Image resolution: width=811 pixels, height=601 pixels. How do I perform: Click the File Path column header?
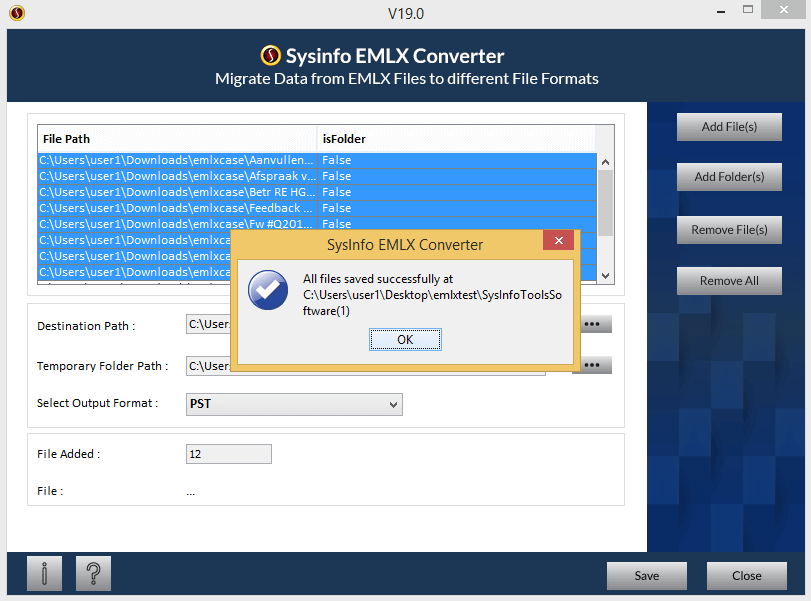[x=177, y=139]
